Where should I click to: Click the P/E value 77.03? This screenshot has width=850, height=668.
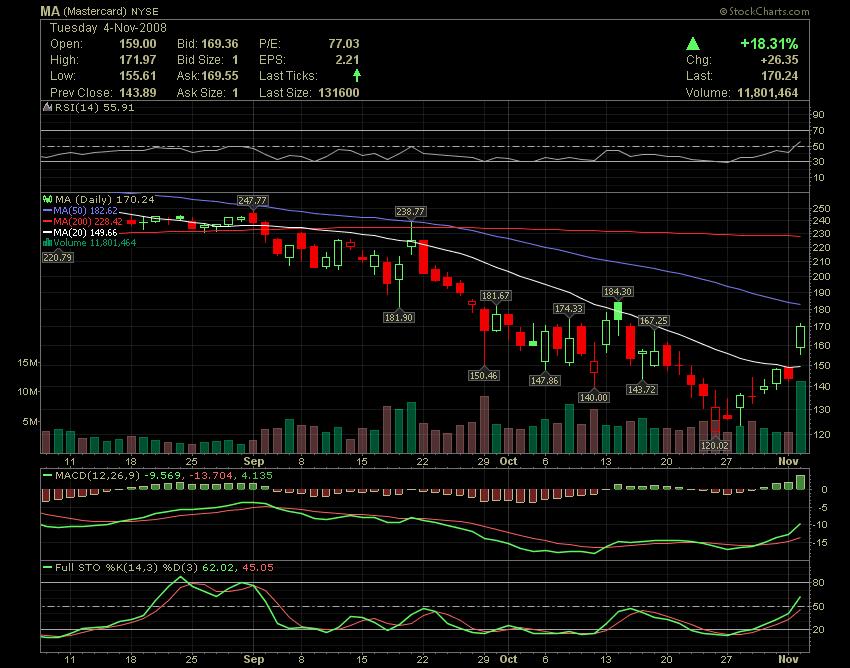[344, 44]
